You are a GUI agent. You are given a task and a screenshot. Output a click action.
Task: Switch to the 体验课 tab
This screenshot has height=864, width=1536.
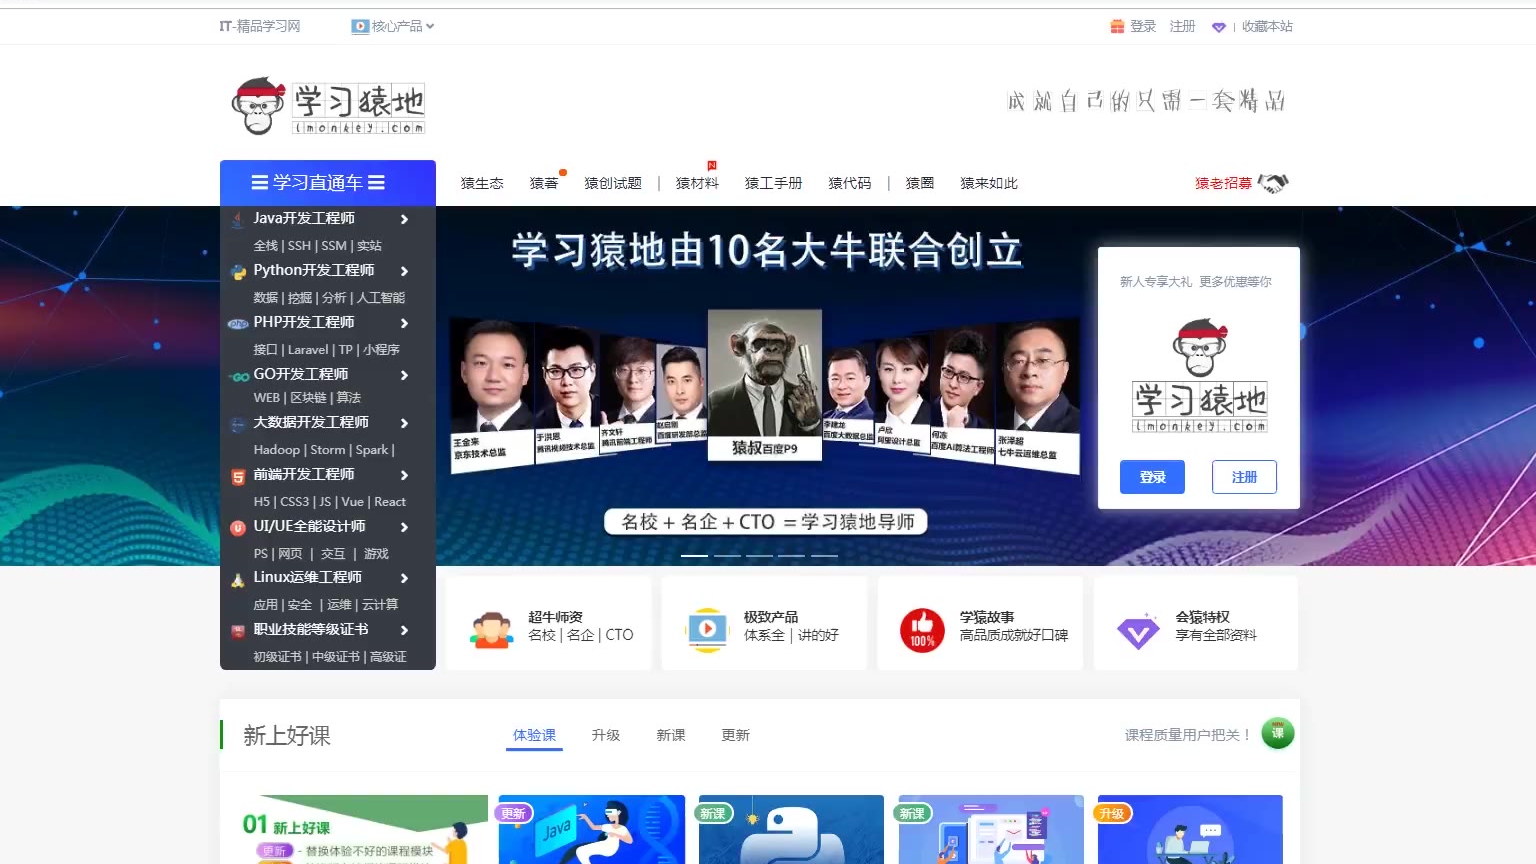534,735
